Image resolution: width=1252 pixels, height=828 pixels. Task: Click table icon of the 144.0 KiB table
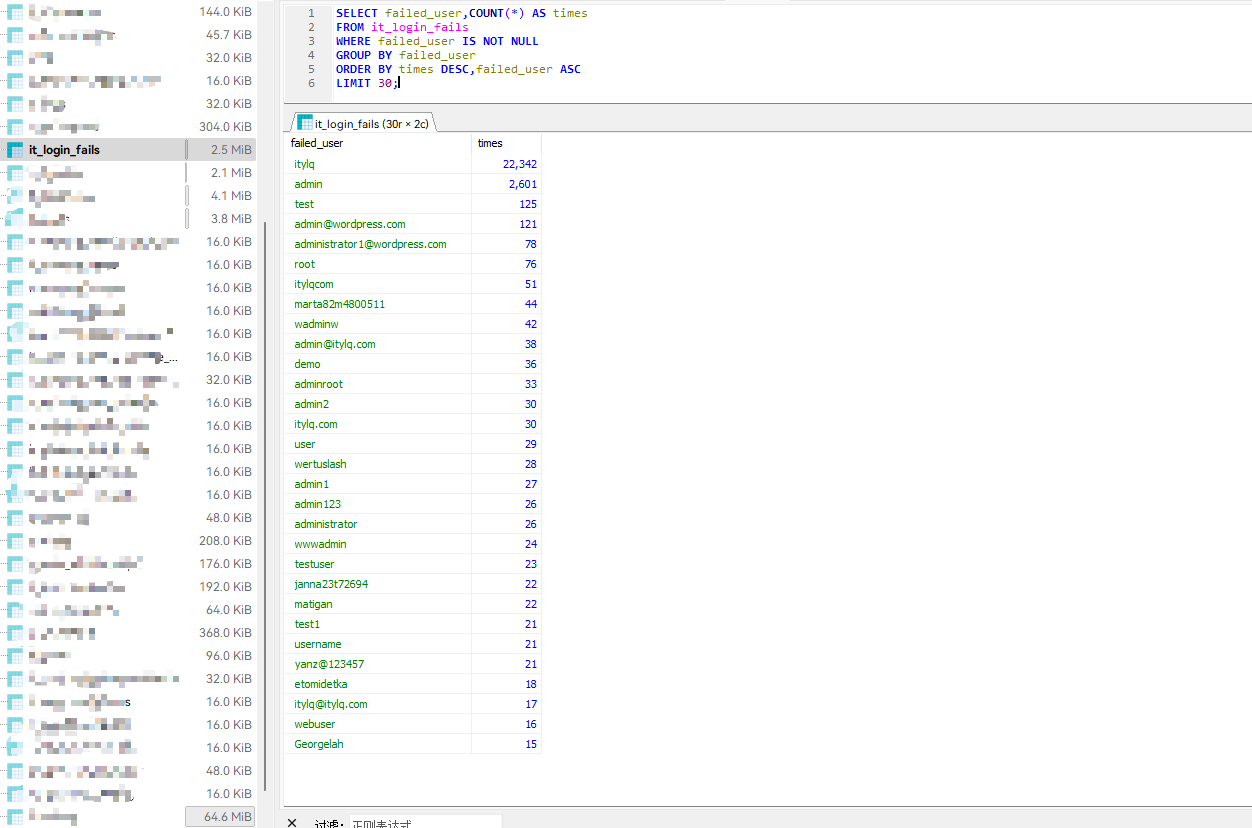(x=15, y=12)
